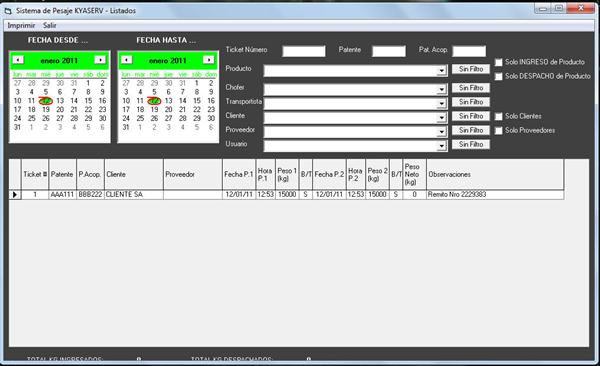Go to previous month in FECHA DESDE calendar
The height and width of the screenshot is (366, 600).
click(18, 60)
